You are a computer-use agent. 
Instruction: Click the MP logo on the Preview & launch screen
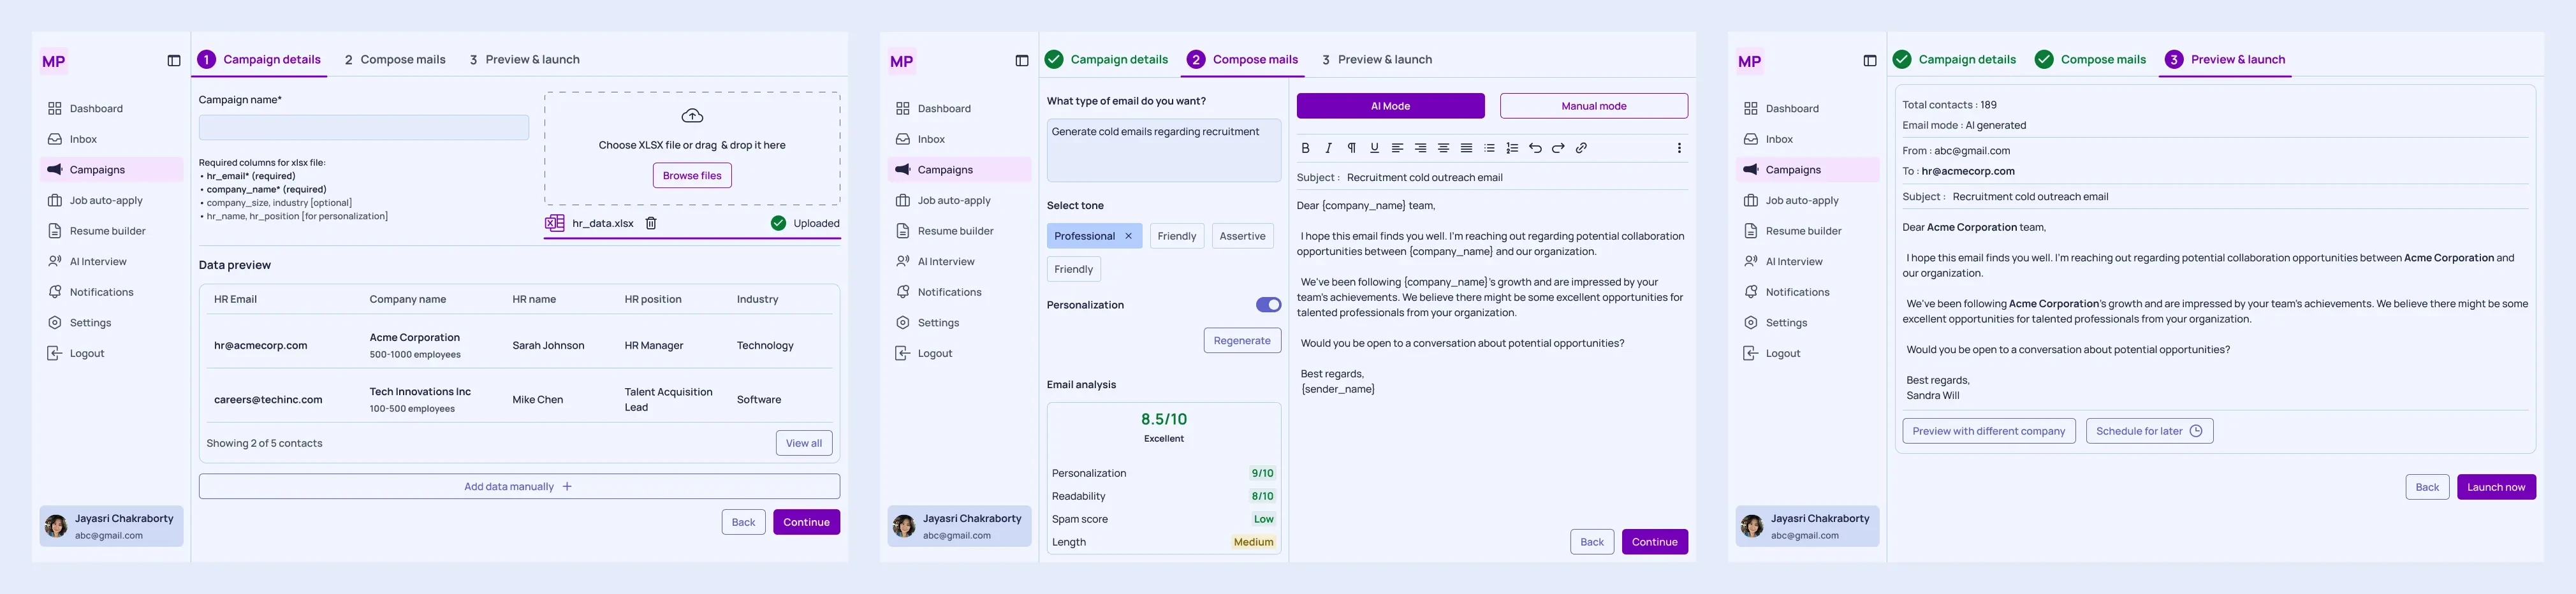pos(1750,61)
